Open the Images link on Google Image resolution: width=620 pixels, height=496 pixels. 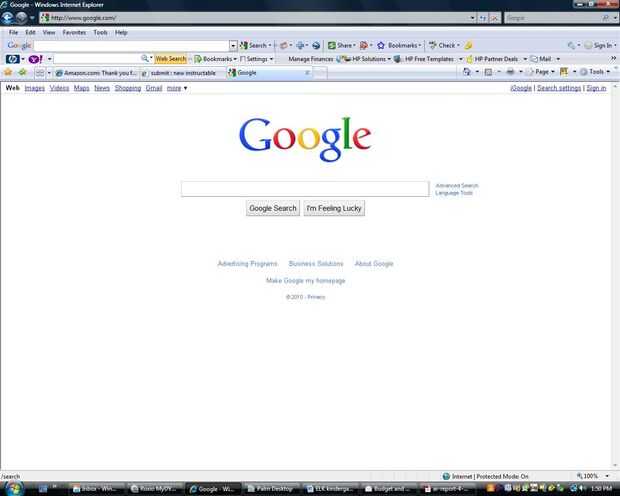coord(34,88)
